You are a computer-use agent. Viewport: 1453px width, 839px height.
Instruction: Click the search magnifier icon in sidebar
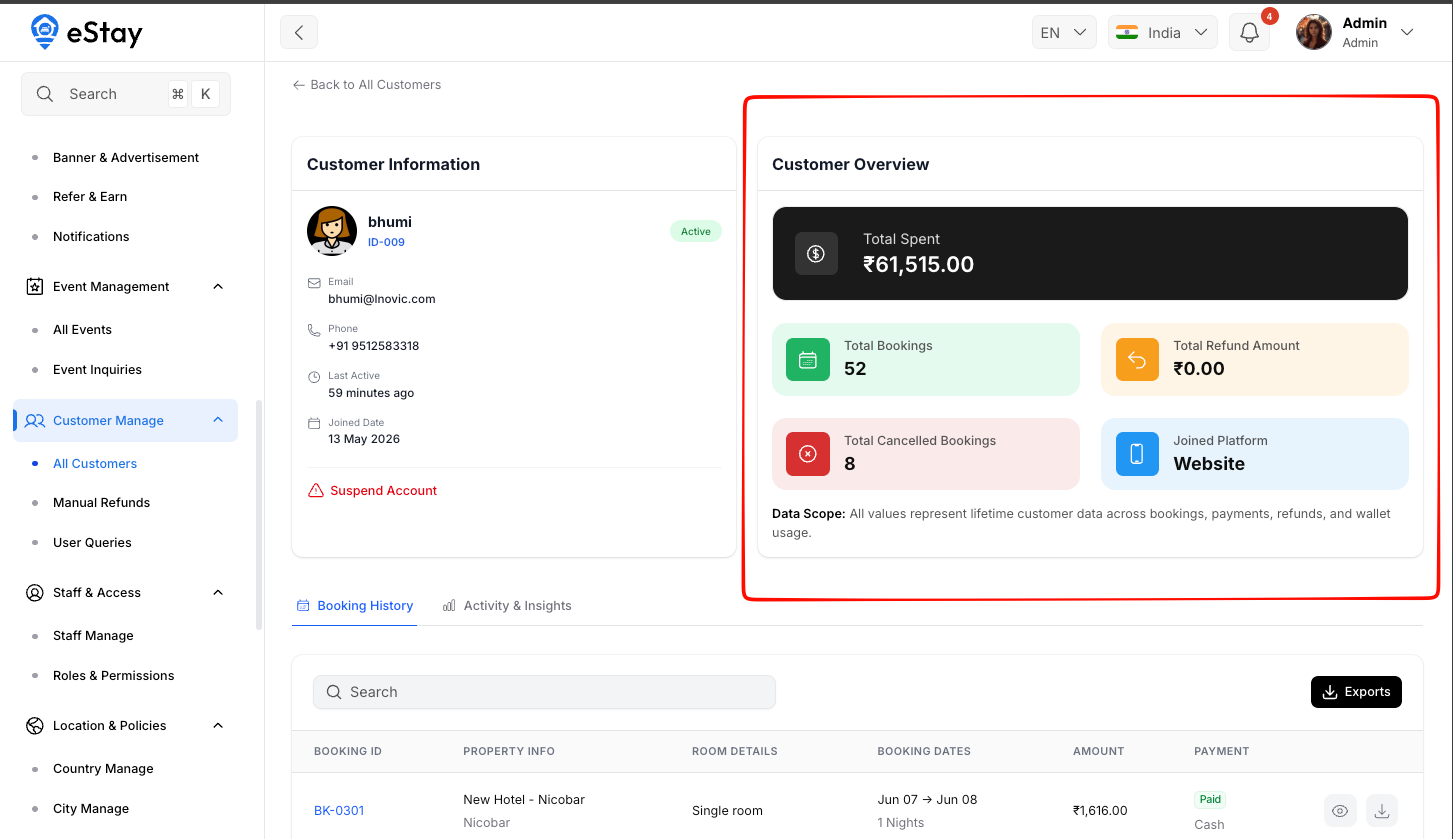pos(44,94)
